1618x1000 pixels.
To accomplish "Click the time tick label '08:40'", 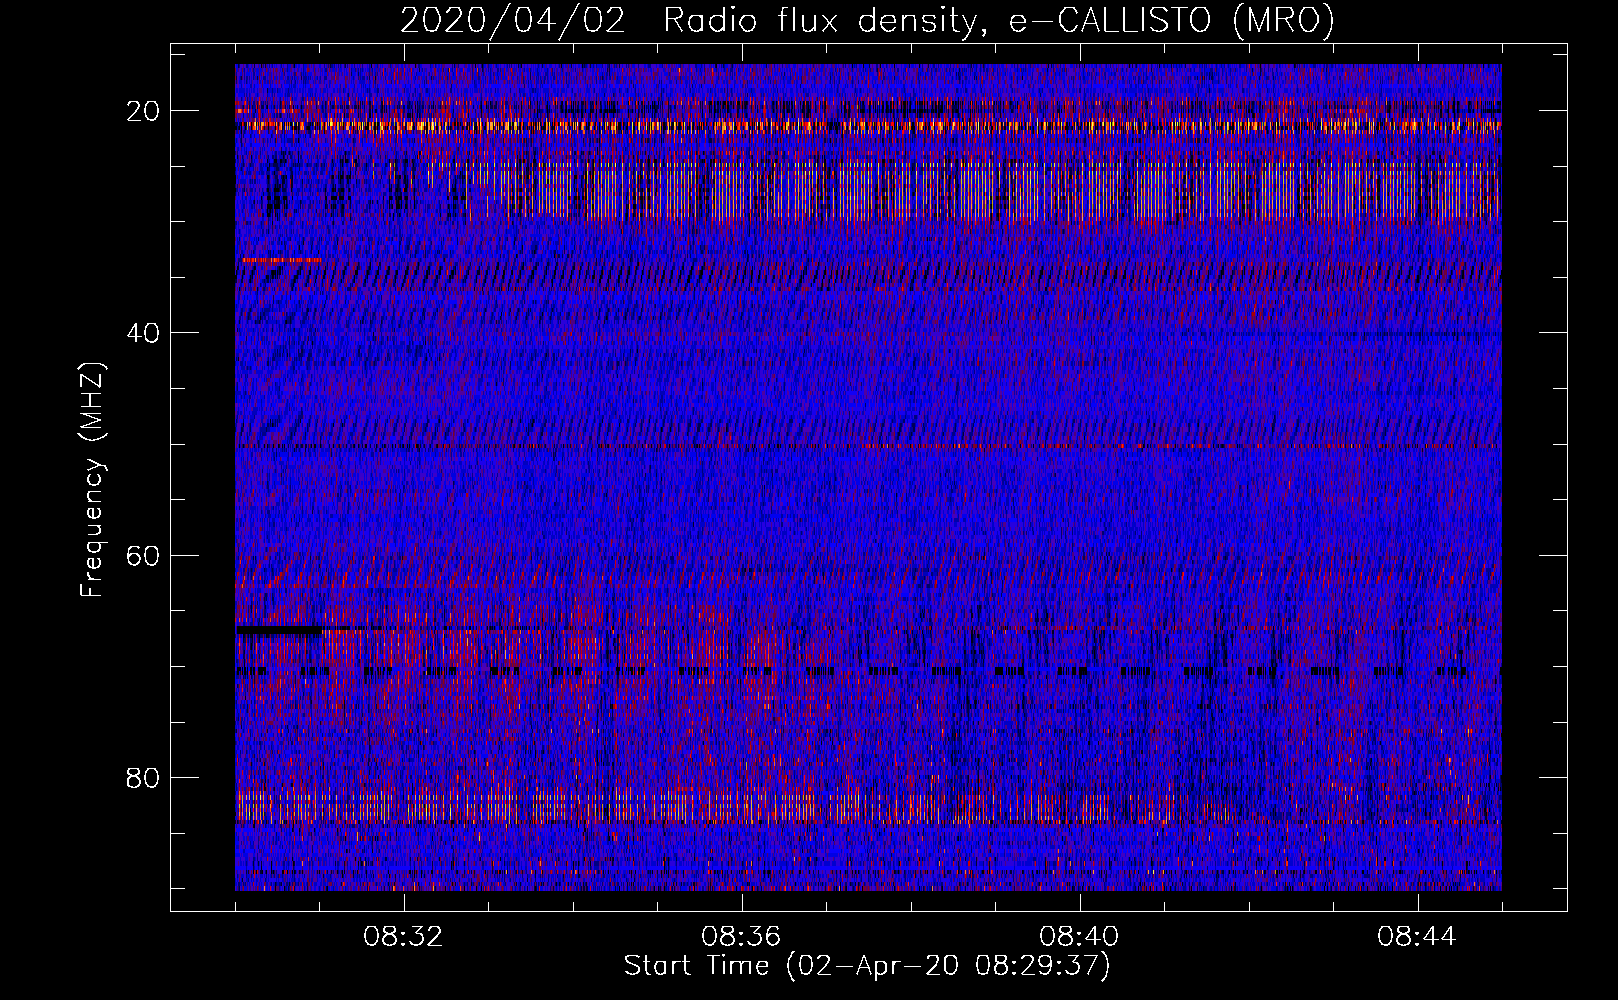I will coord(1079,937).
